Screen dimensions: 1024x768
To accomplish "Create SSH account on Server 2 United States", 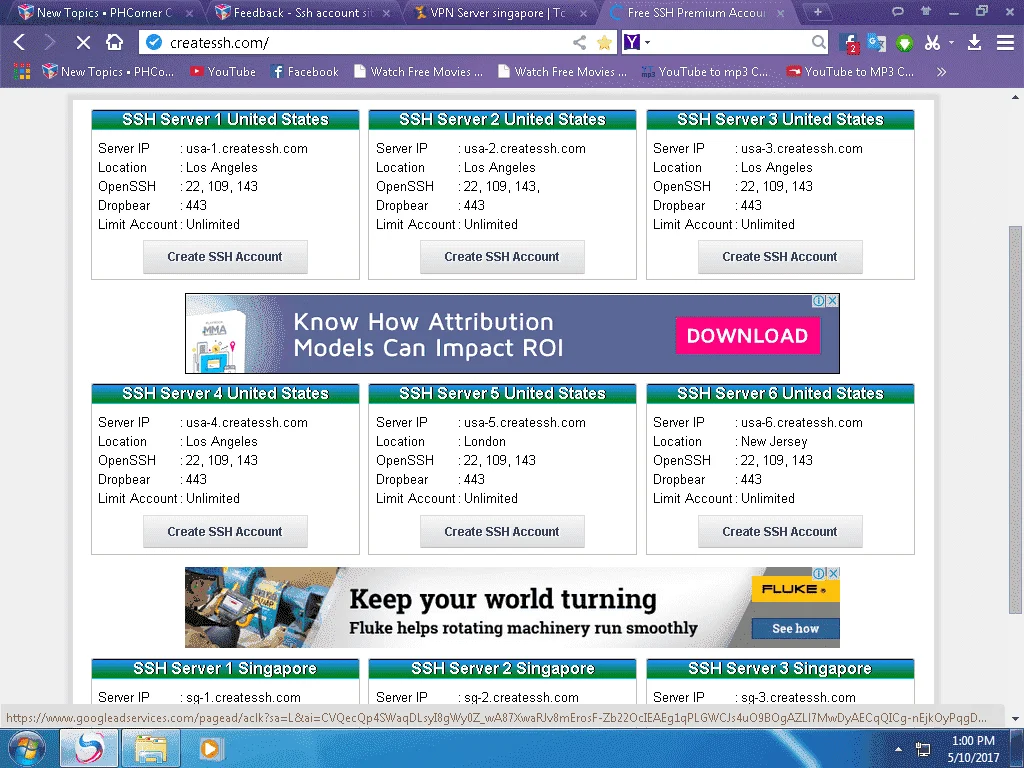I will point(502,257).
